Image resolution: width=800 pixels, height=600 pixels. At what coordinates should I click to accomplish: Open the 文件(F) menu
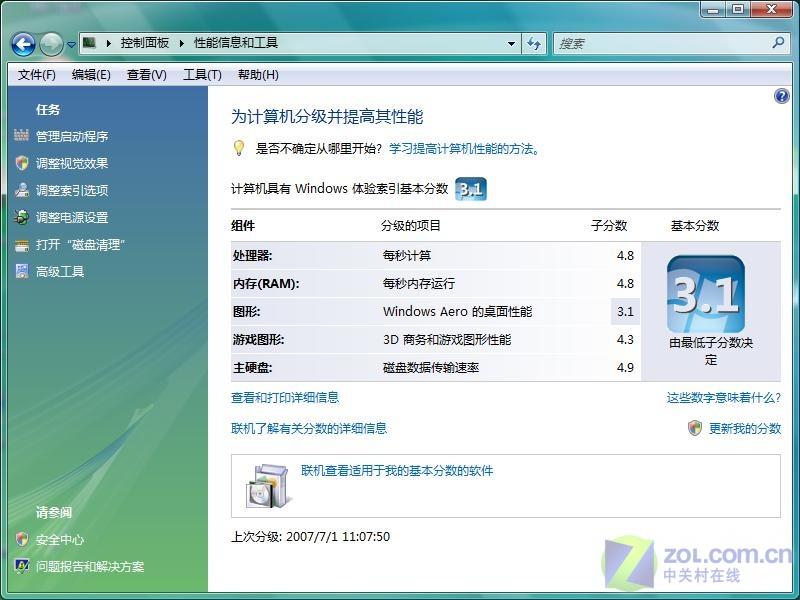point(36,74)
